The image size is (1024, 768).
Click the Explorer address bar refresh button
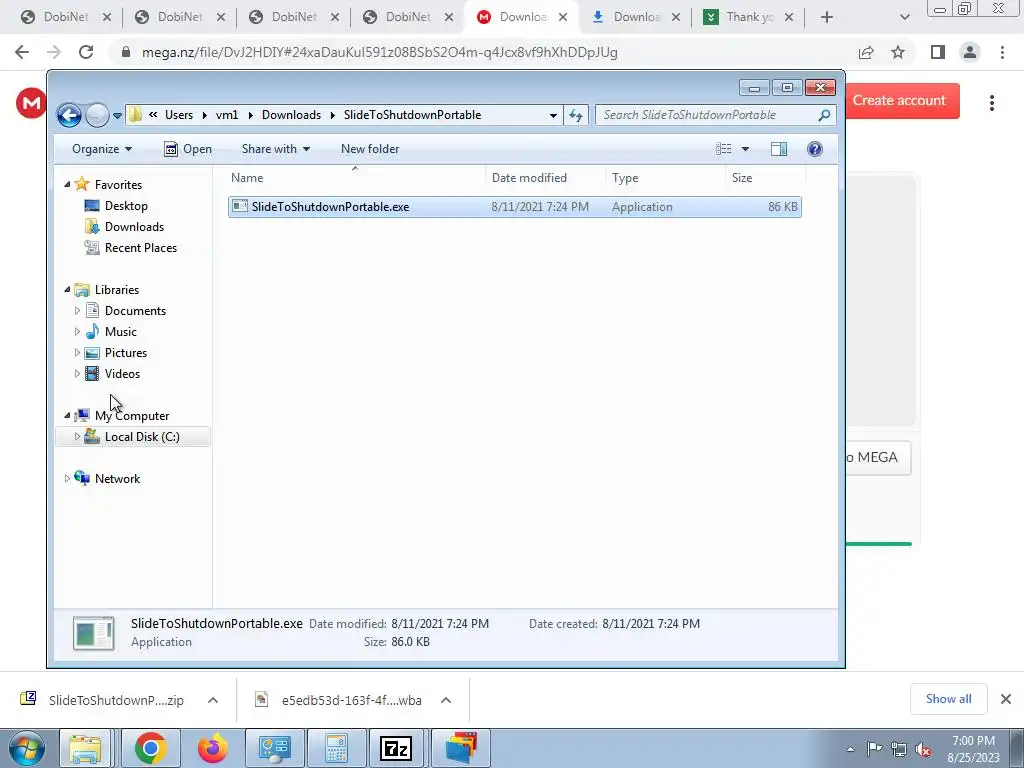pos(575,115)
